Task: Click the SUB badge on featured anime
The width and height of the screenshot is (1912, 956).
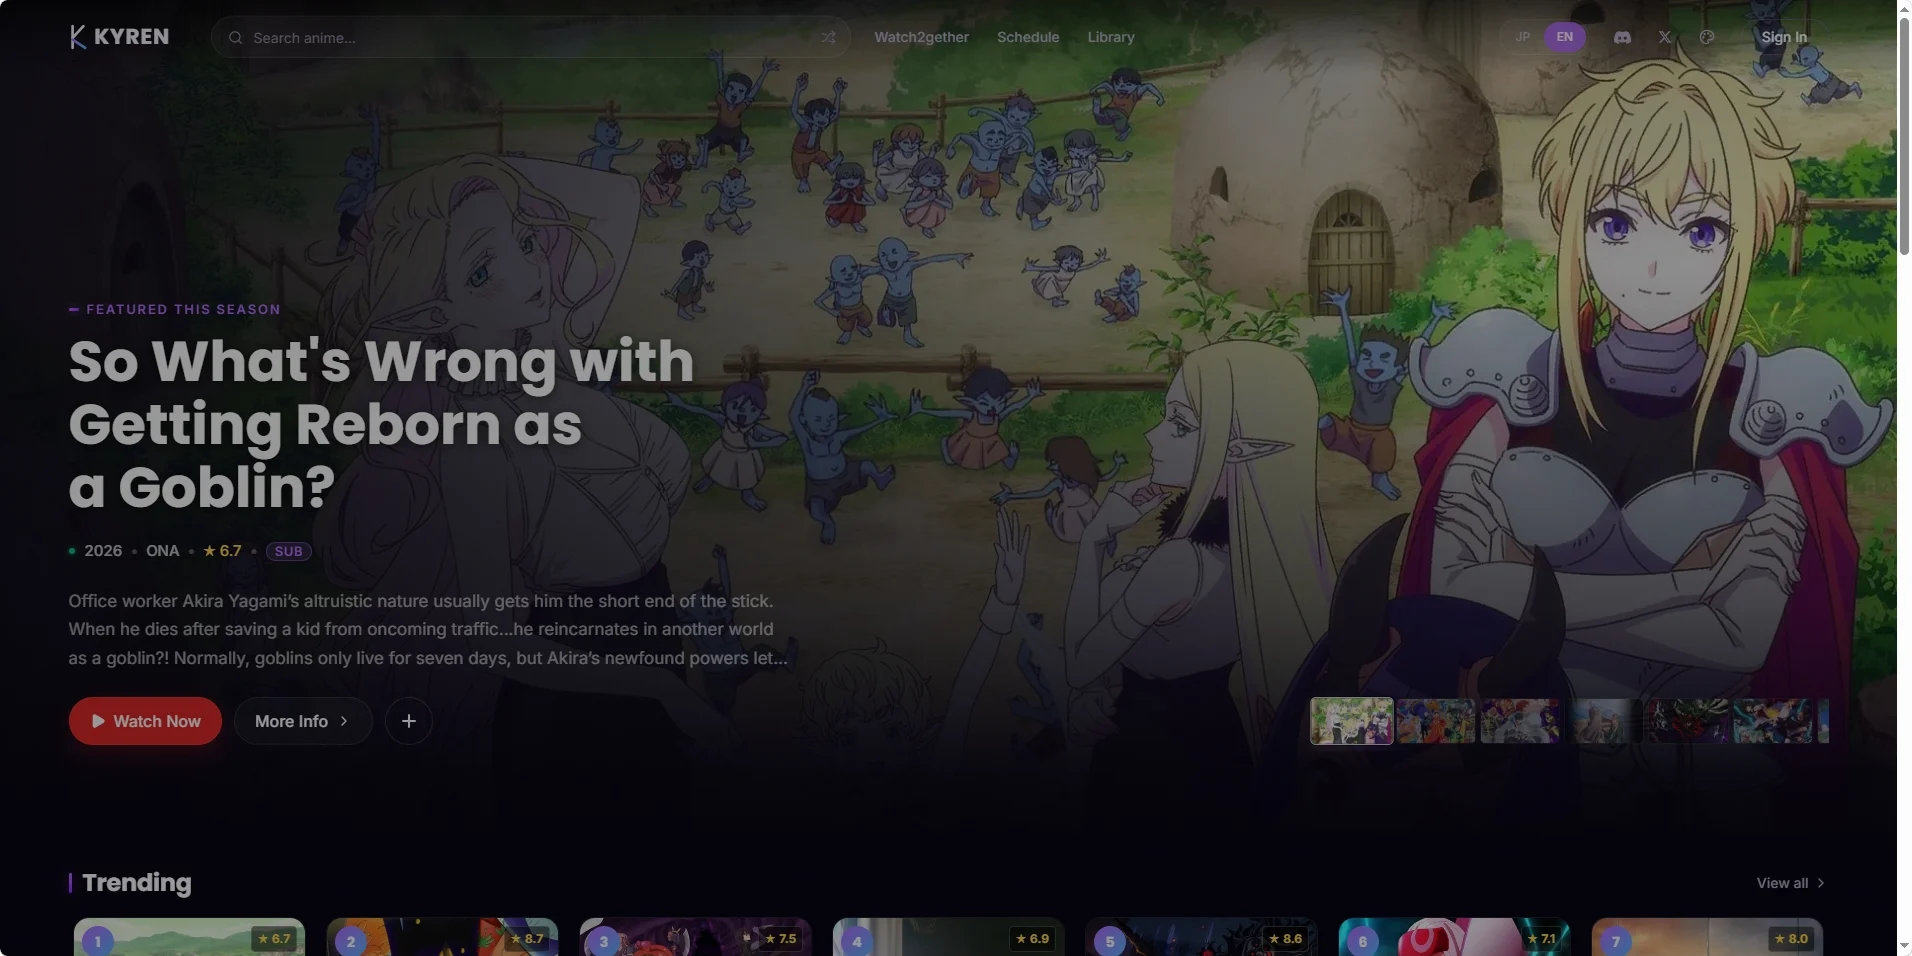Action: pyautogui.click(x=288, y=551)
